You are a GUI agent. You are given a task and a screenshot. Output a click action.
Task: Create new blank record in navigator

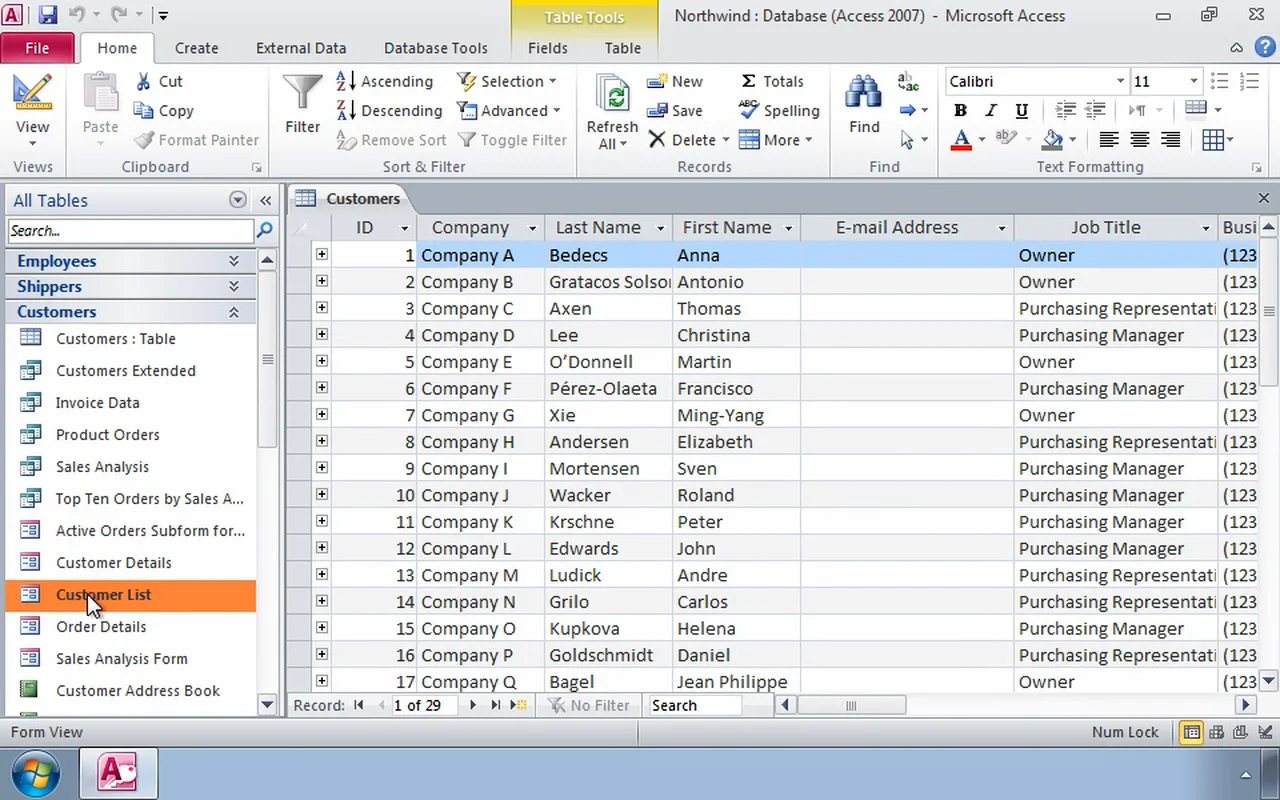click(x=518, y=705)
